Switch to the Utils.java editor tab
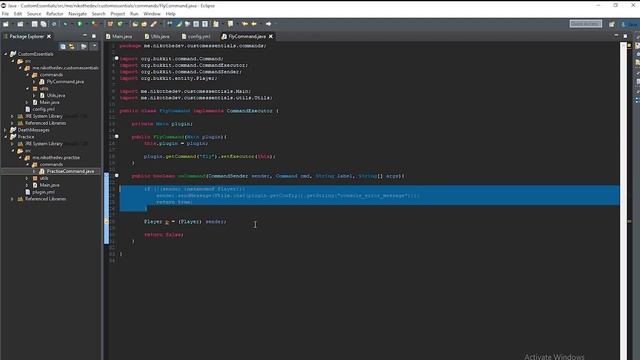The height and width of the screenshot is (360, 640). [x=157, y=36]
